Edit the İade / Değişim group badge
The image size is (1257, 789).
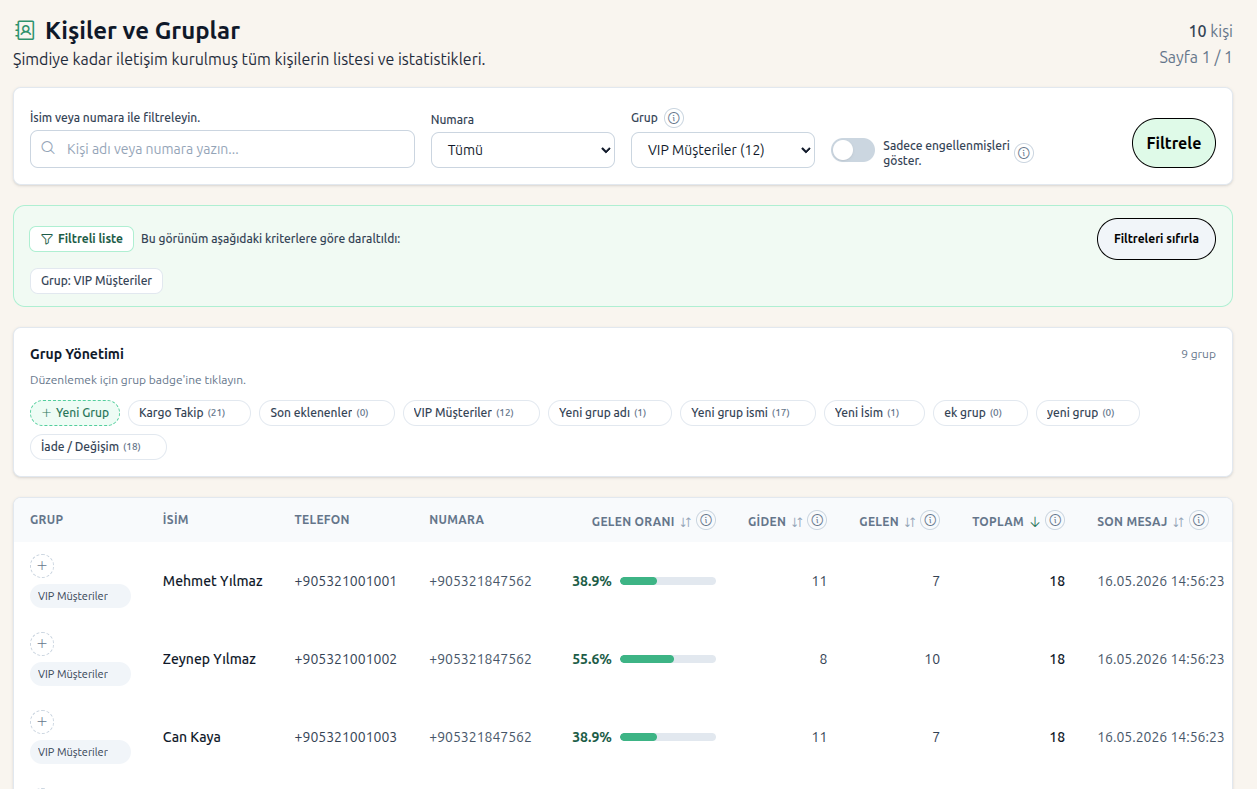98,447
